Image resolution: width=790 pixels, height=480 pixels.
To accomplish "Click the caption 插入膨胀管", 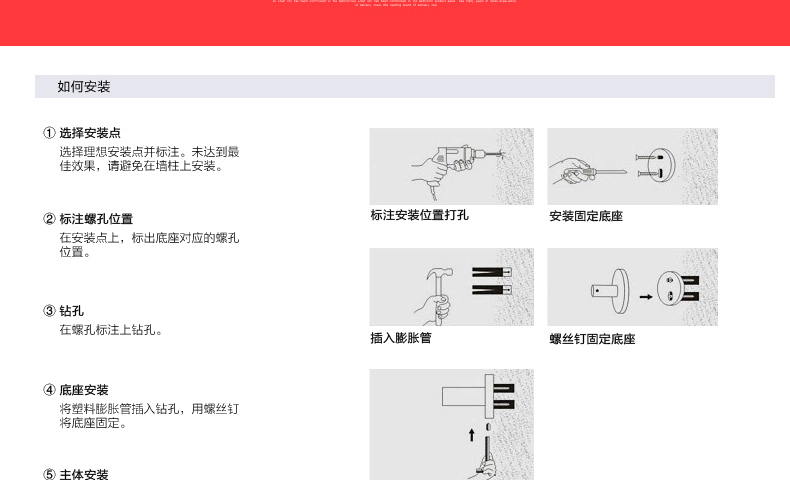I will coord(401,338).
